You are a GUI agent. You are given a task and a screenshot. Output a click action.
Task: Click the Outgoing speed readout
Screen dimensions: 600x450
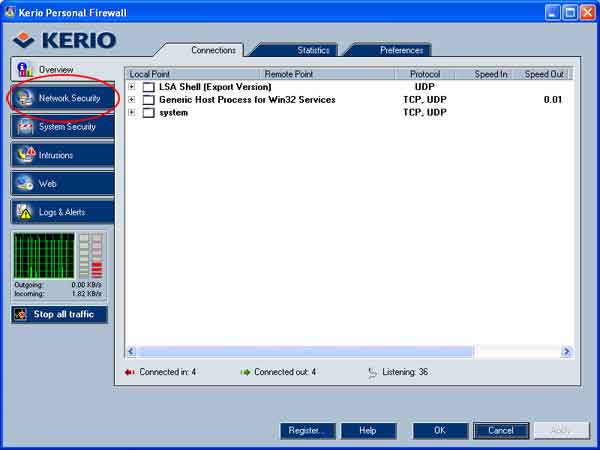pos(58,285)
